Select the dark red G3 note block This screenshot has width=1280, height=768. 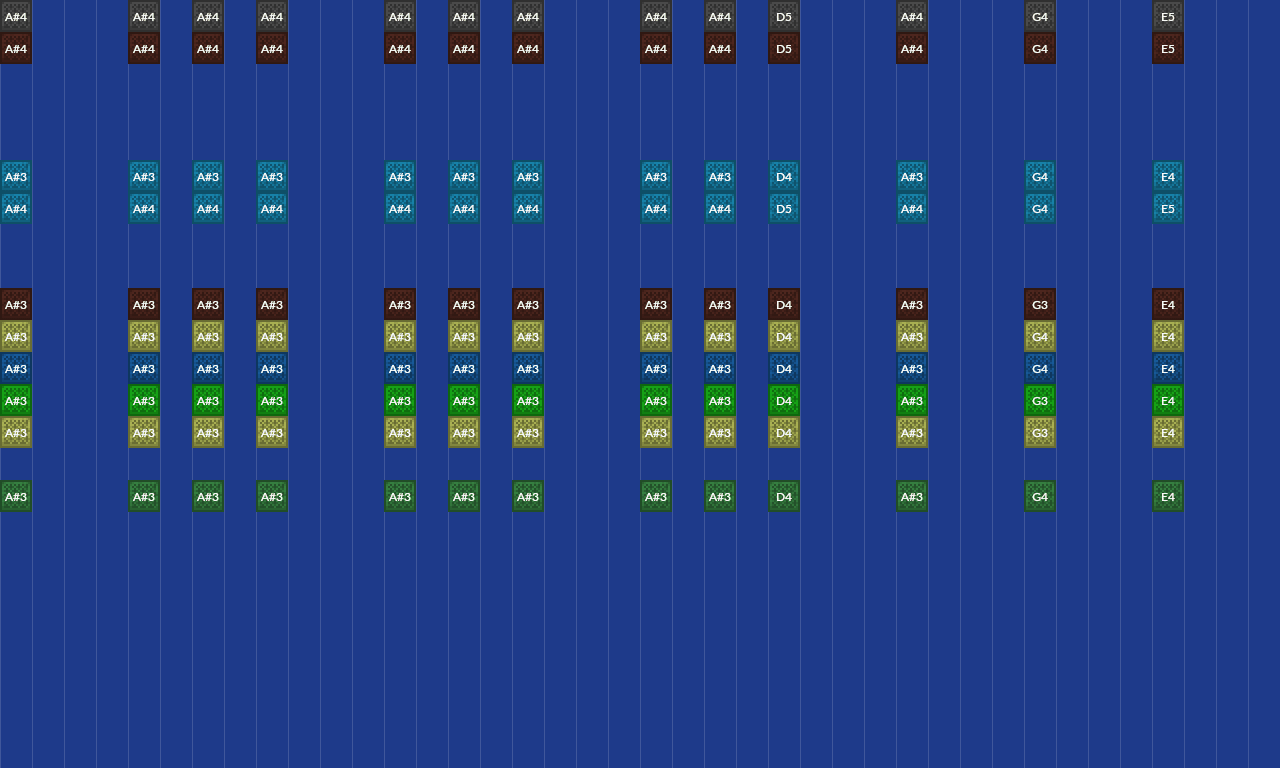click(x=1040, y=304)
